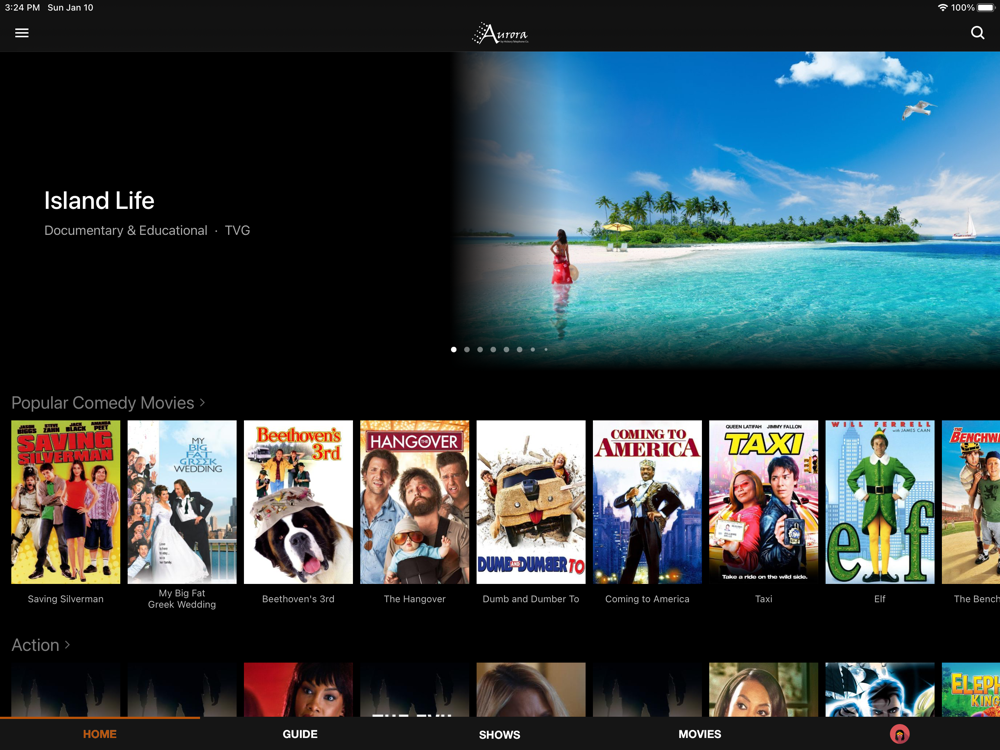Open the SHOWS tab
Viewport: 1000px width, 750px height.
pos(499,735)
